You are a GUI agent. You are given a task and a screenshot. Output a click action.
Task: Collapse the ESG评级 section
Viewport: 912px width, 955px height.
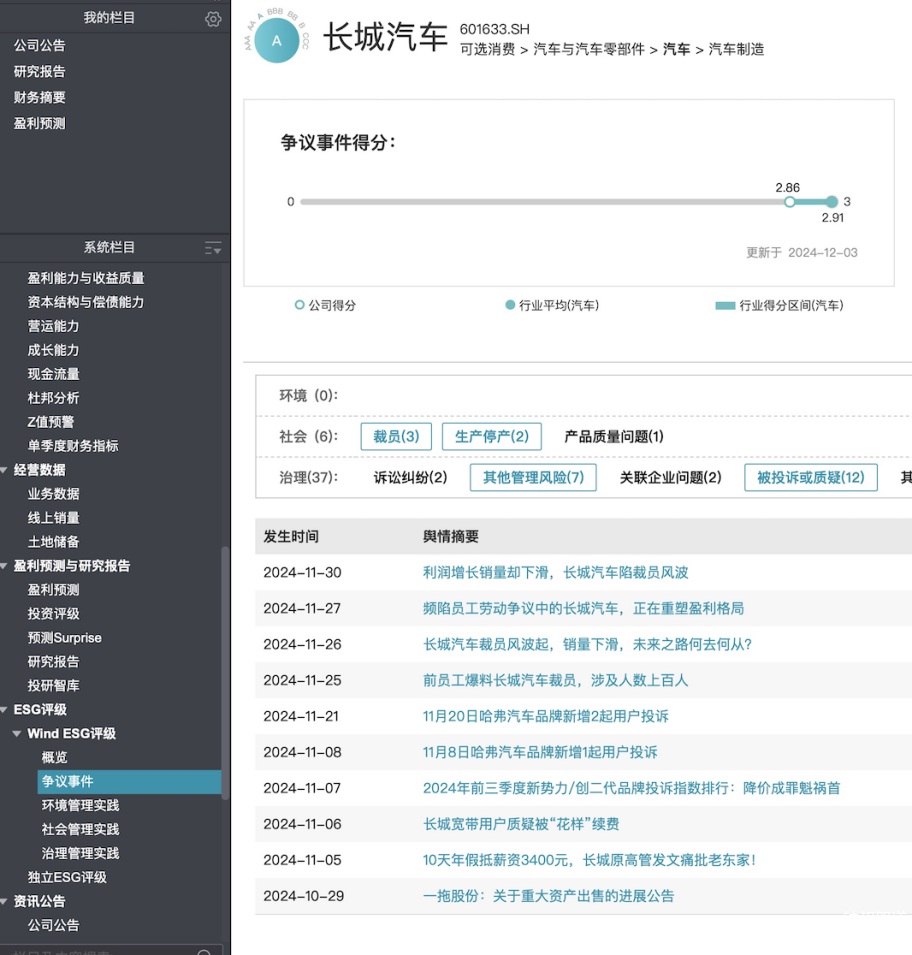[5, 710]
